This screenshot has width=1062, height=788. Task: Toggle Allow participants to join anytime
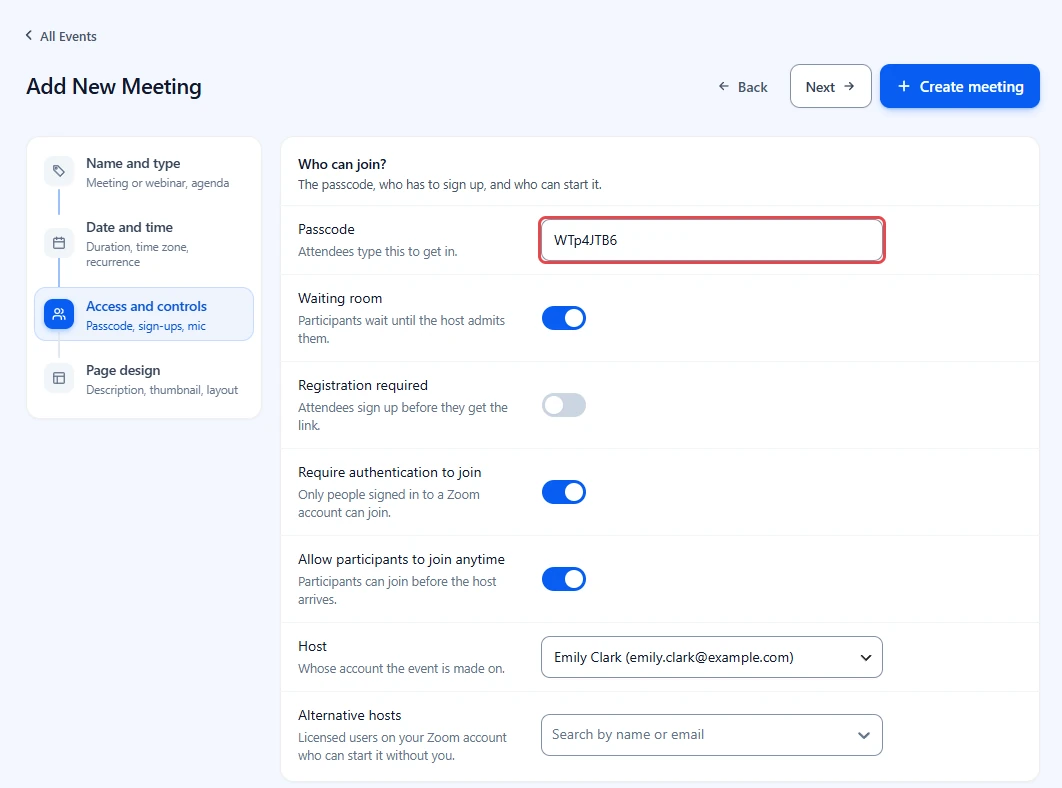coord(564,579)
